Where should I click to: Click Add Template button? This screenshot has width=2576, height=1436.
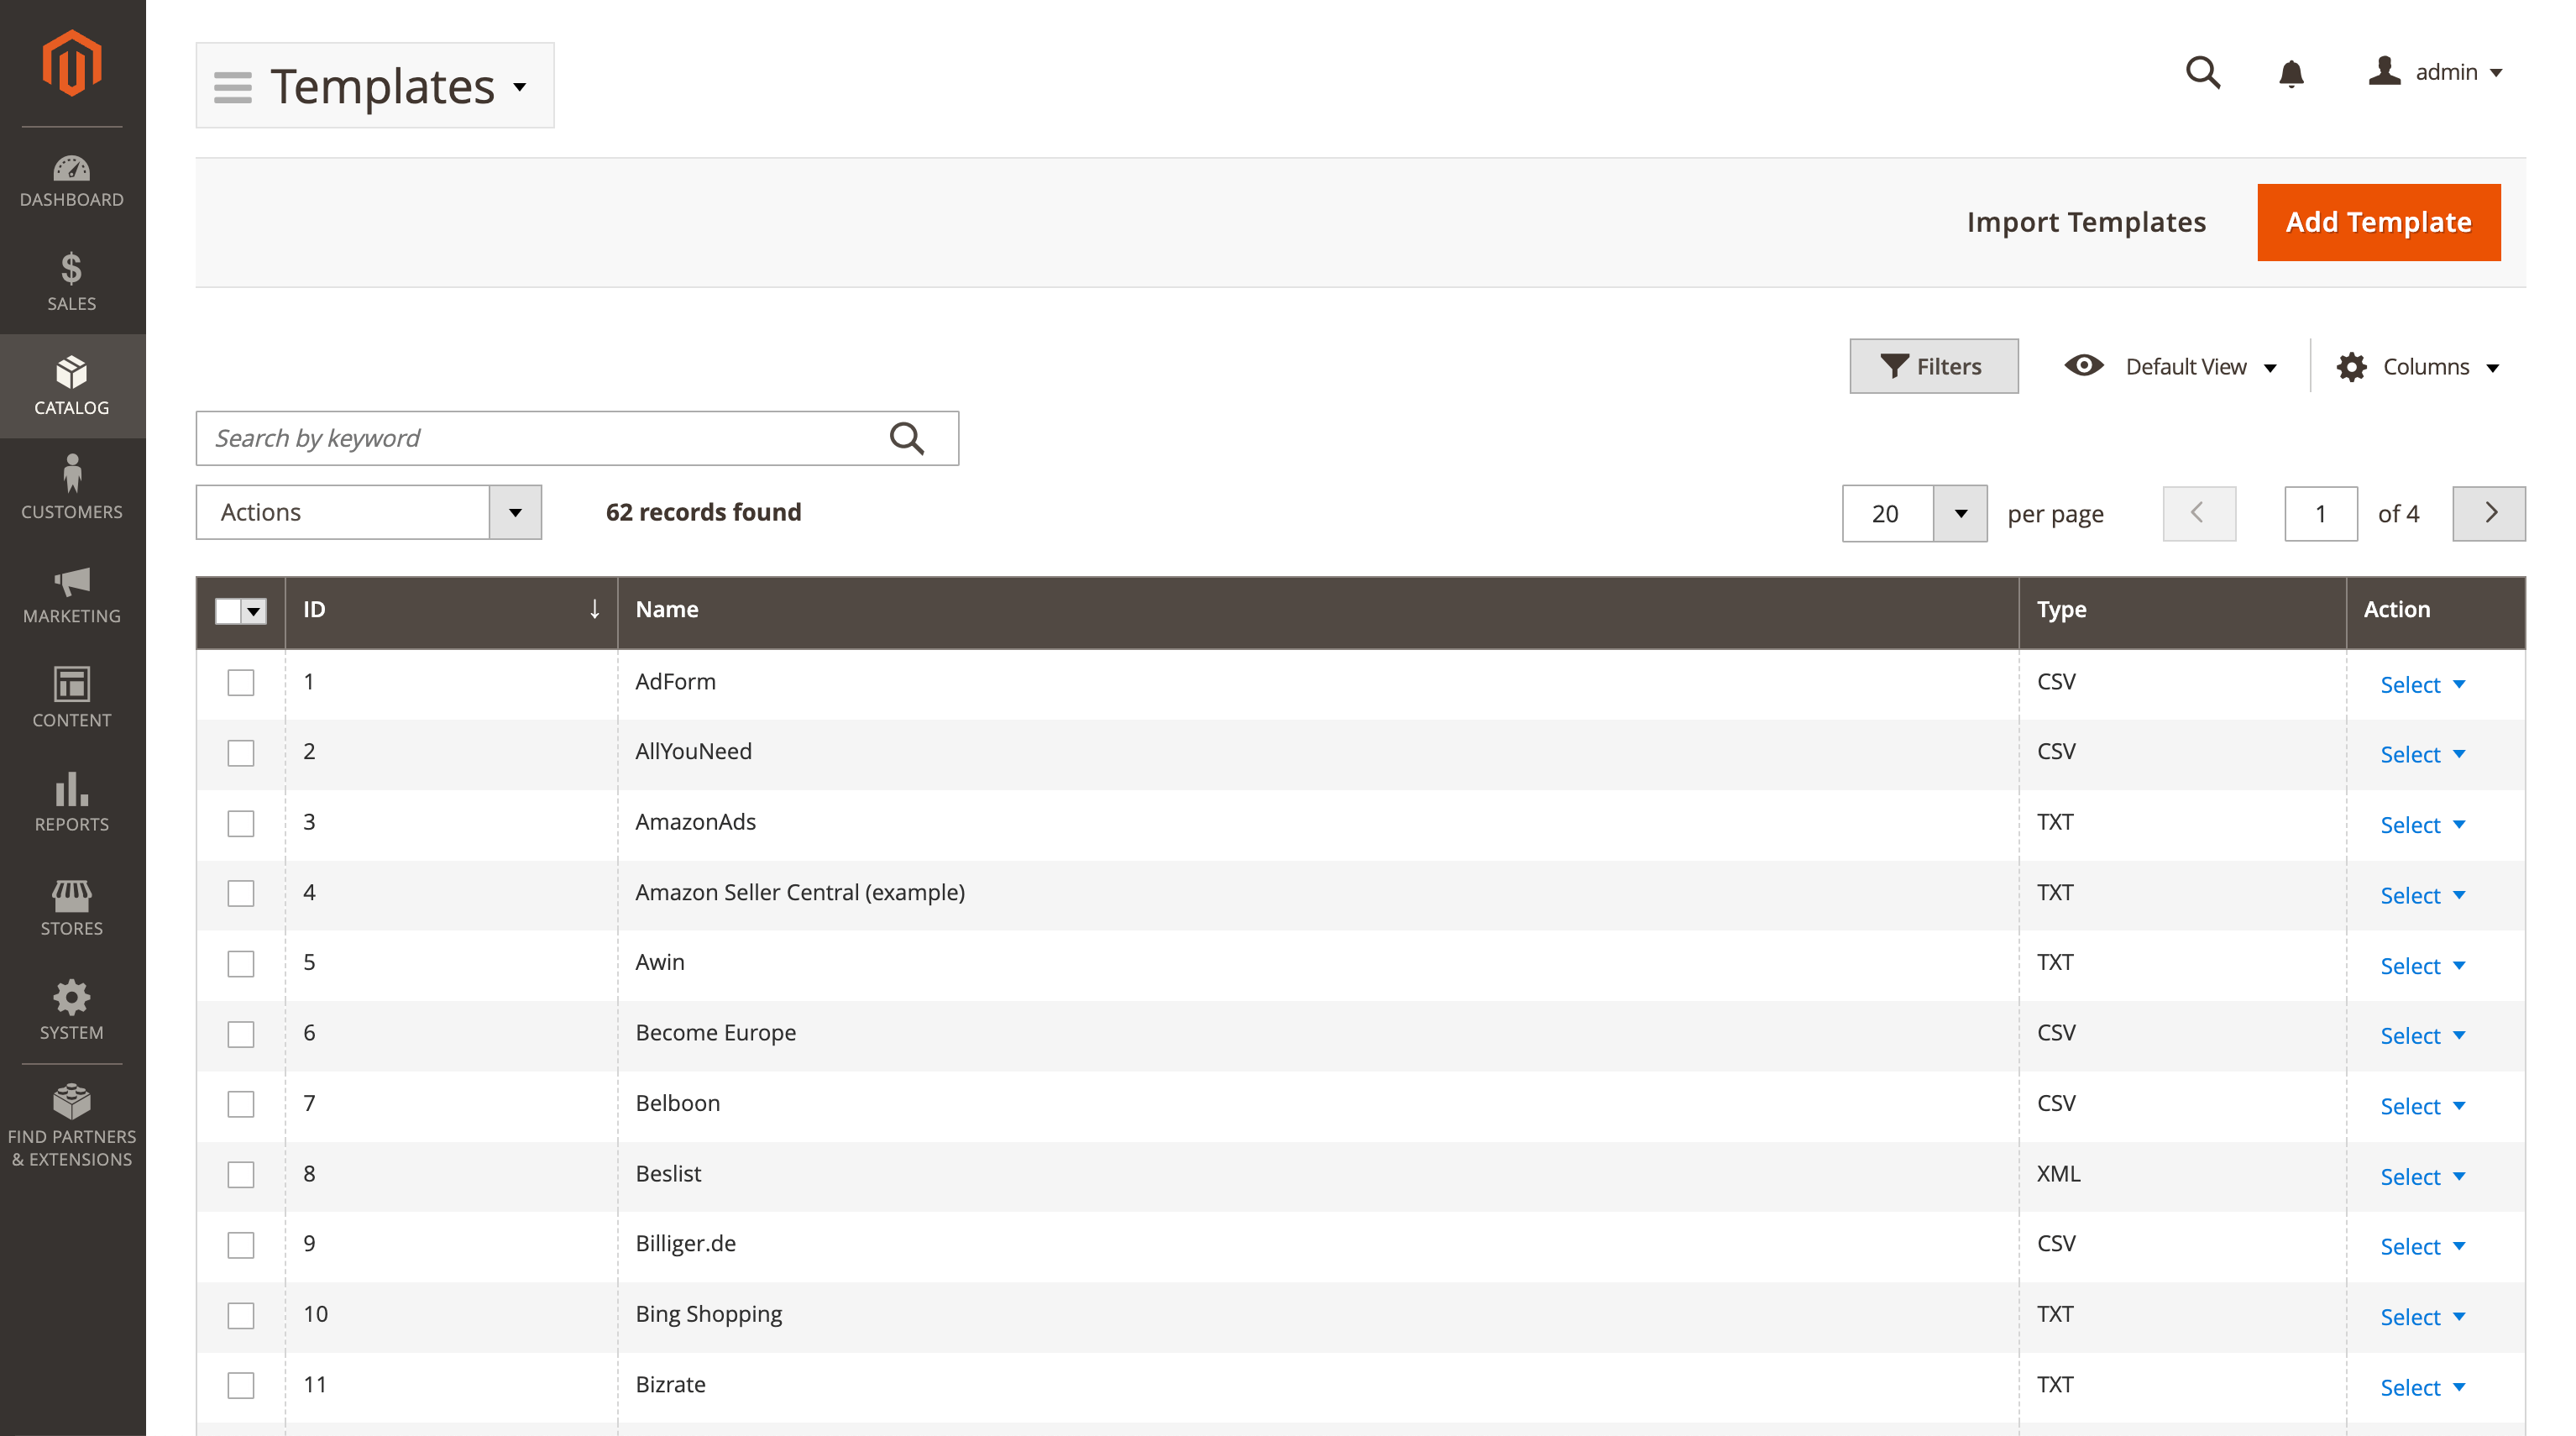(x=2378, y=223)
